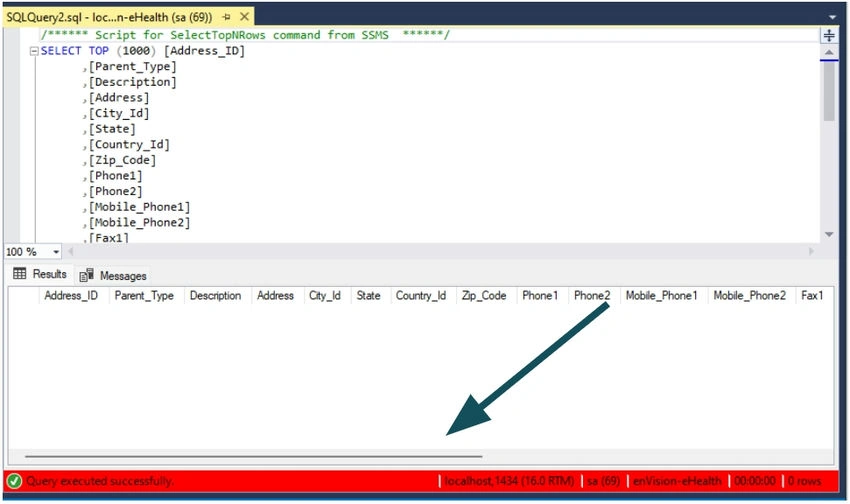Click the editor vertical scrollbar up arrow
The width and height of the screenshot is (850, 504).
pos(829,53)
